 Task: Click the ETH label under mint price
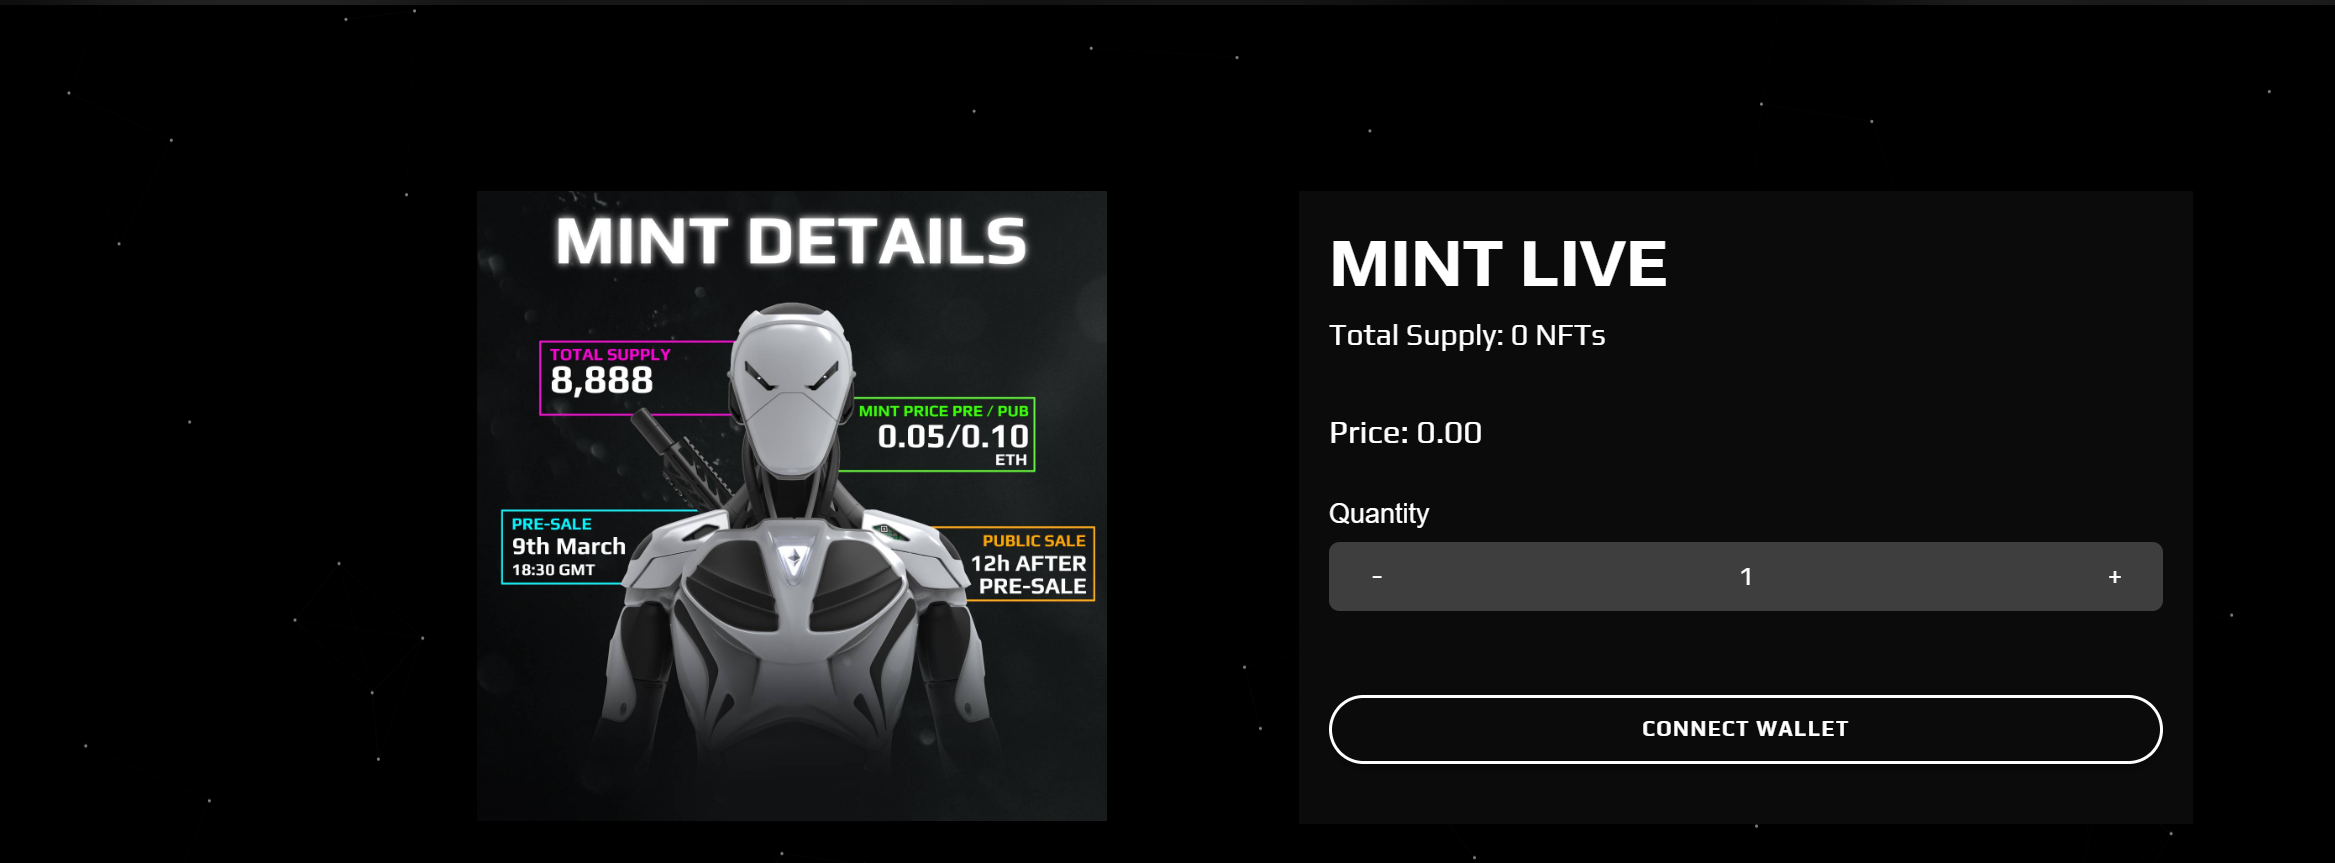(x=1010, y=460)
